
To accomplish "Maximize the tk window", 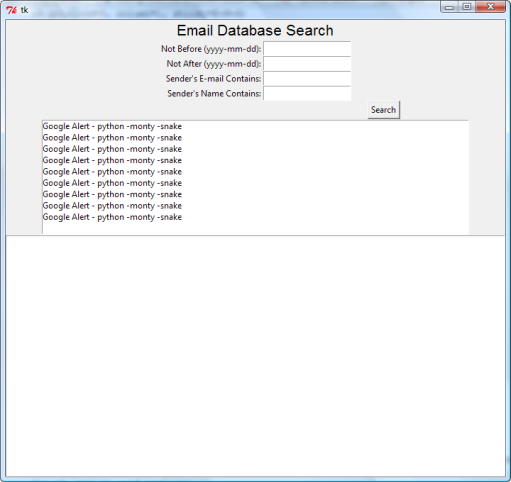I will 467,7.
